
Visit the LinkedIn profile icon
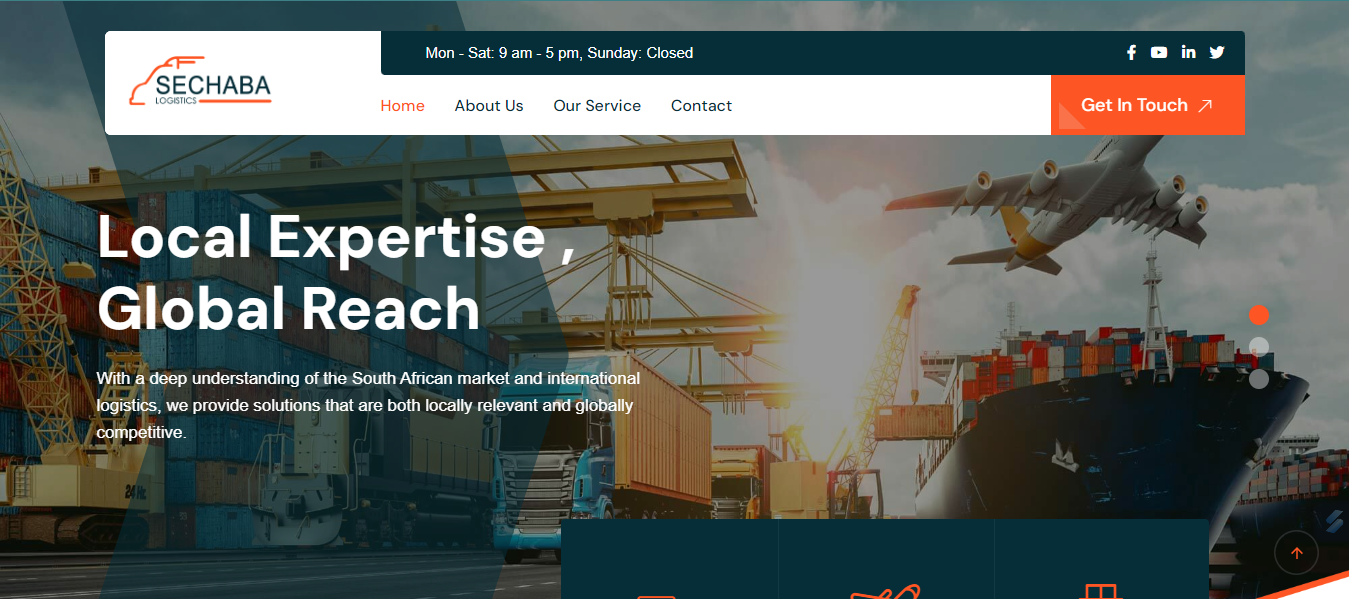[x=1188, y=52]
